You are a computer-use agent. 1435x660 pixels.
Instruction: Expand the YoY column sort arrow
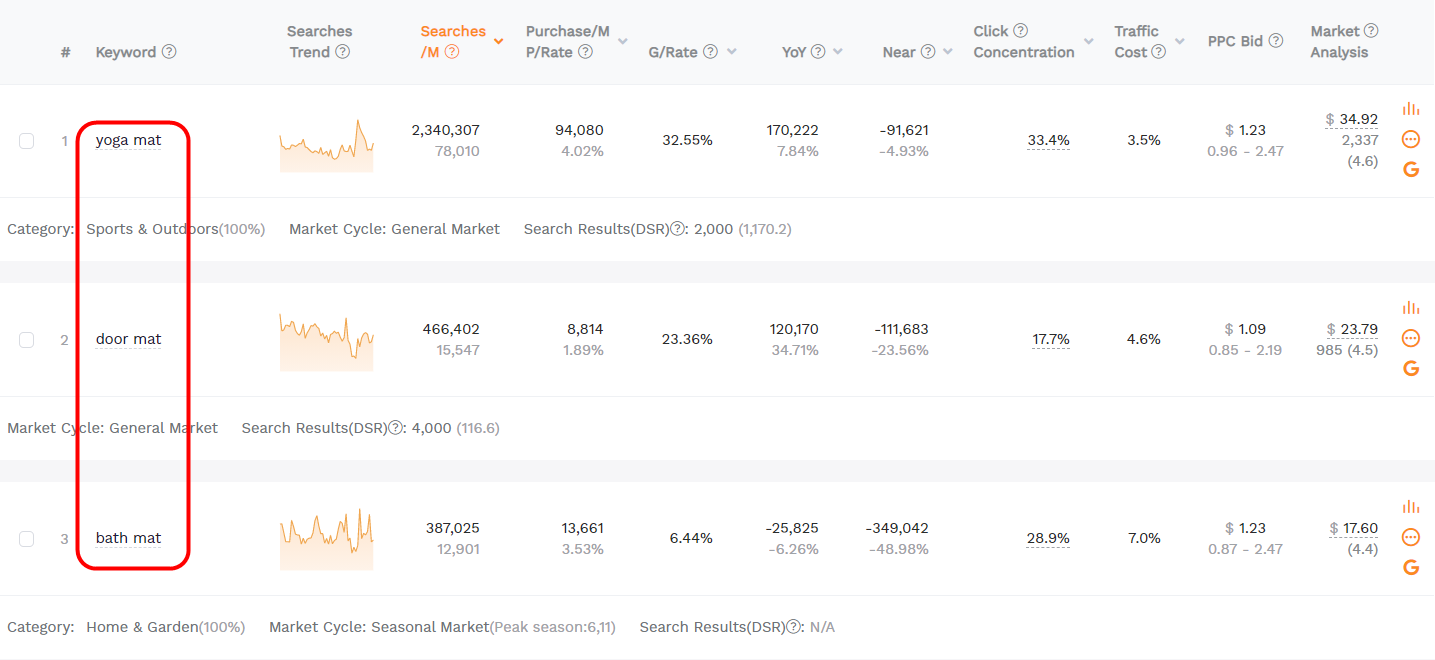837,52
